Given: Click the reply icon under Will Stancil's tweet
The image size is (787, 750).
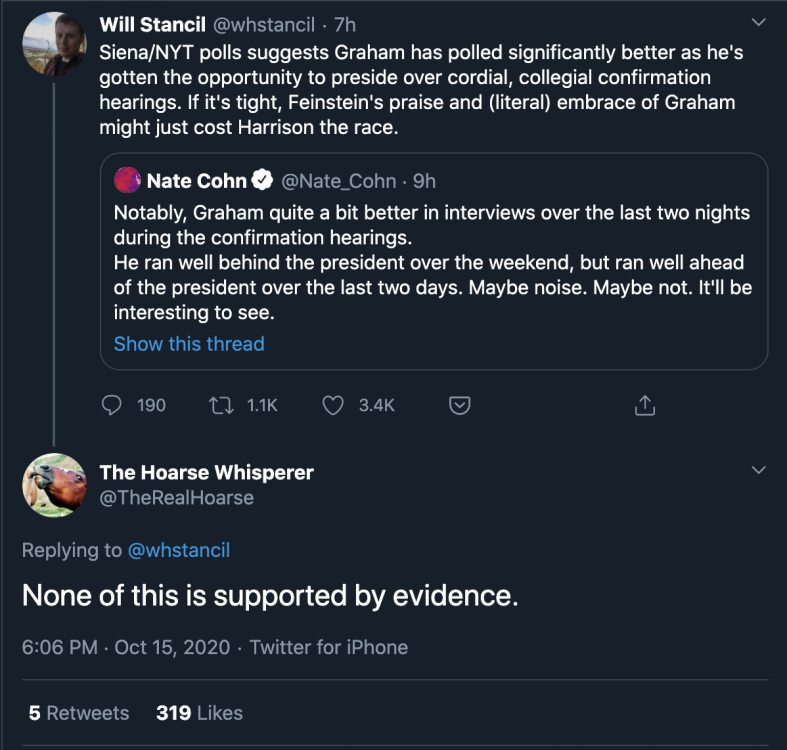Looking at the screenshot, I should click(x=113, y=405).
